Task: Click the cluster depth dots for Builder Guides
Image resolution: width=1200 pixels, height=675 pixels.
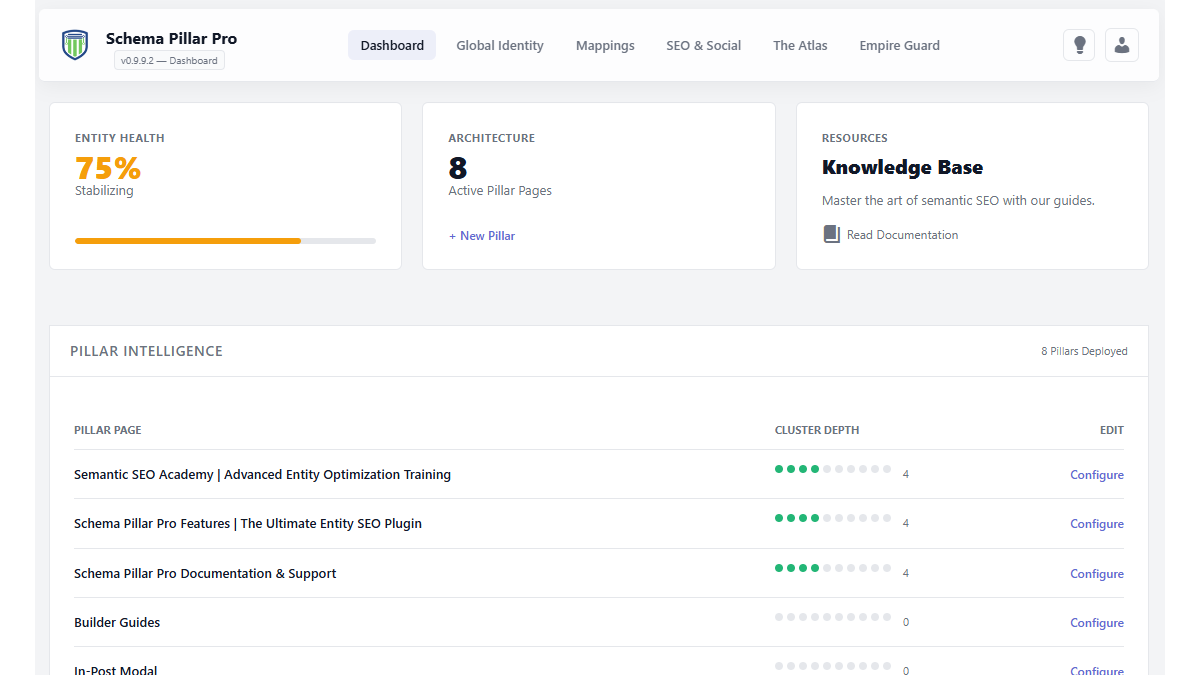Action: pyautogui.click(x=832, y=616)
